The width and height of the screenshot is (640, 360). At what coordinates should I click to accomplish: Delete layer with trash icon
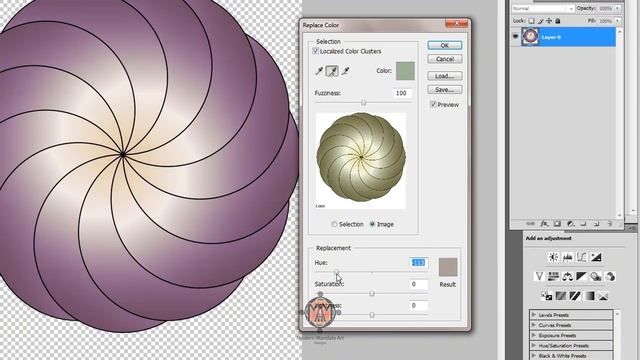[610, 224]
